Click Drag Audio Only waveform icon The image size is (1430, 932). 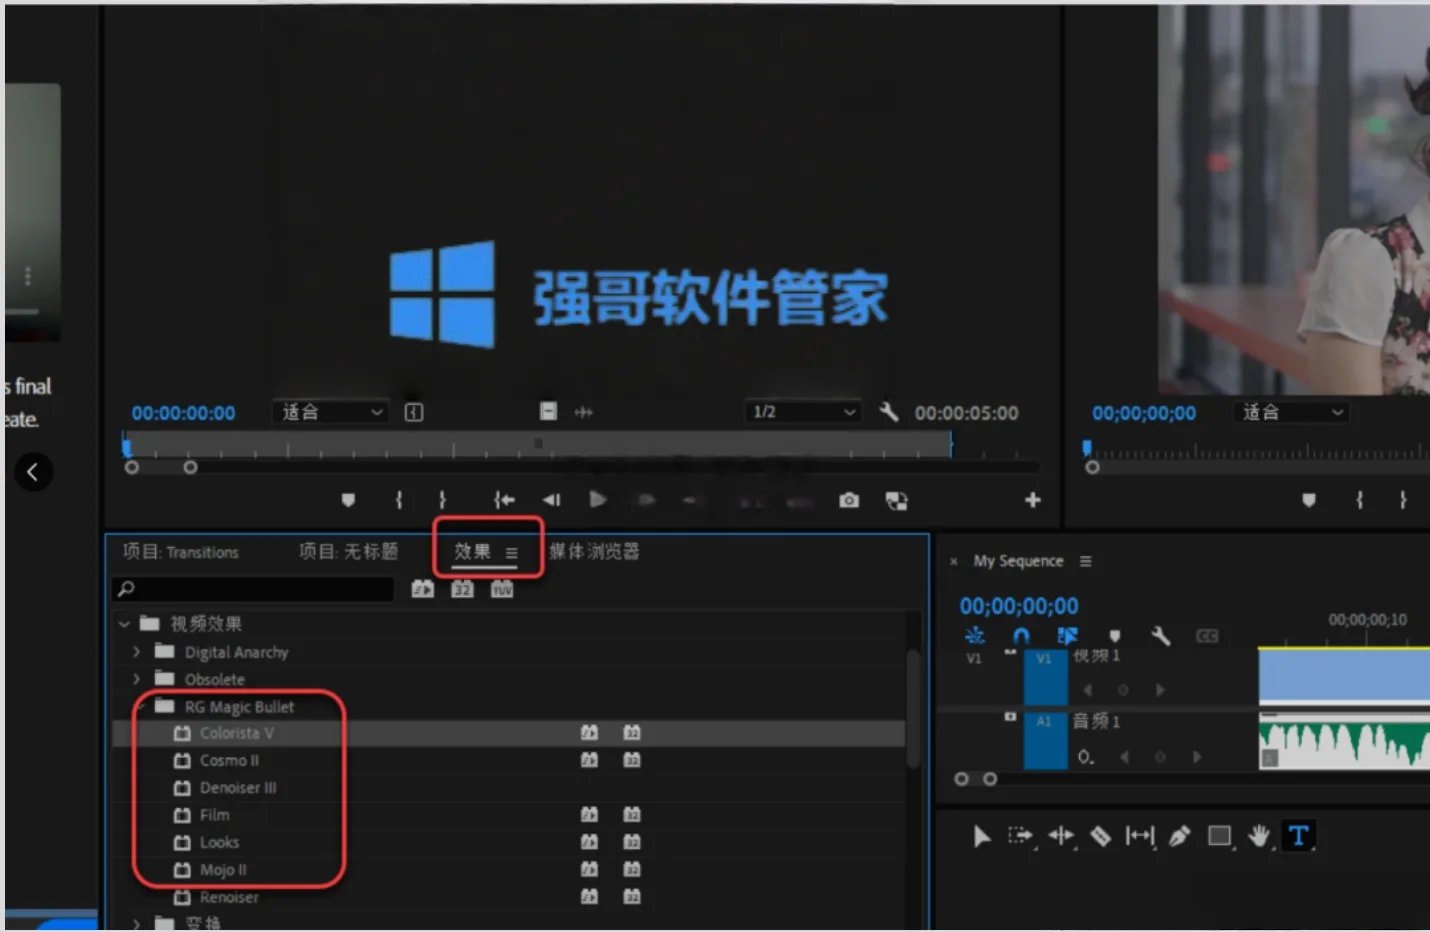coord(584,412)
